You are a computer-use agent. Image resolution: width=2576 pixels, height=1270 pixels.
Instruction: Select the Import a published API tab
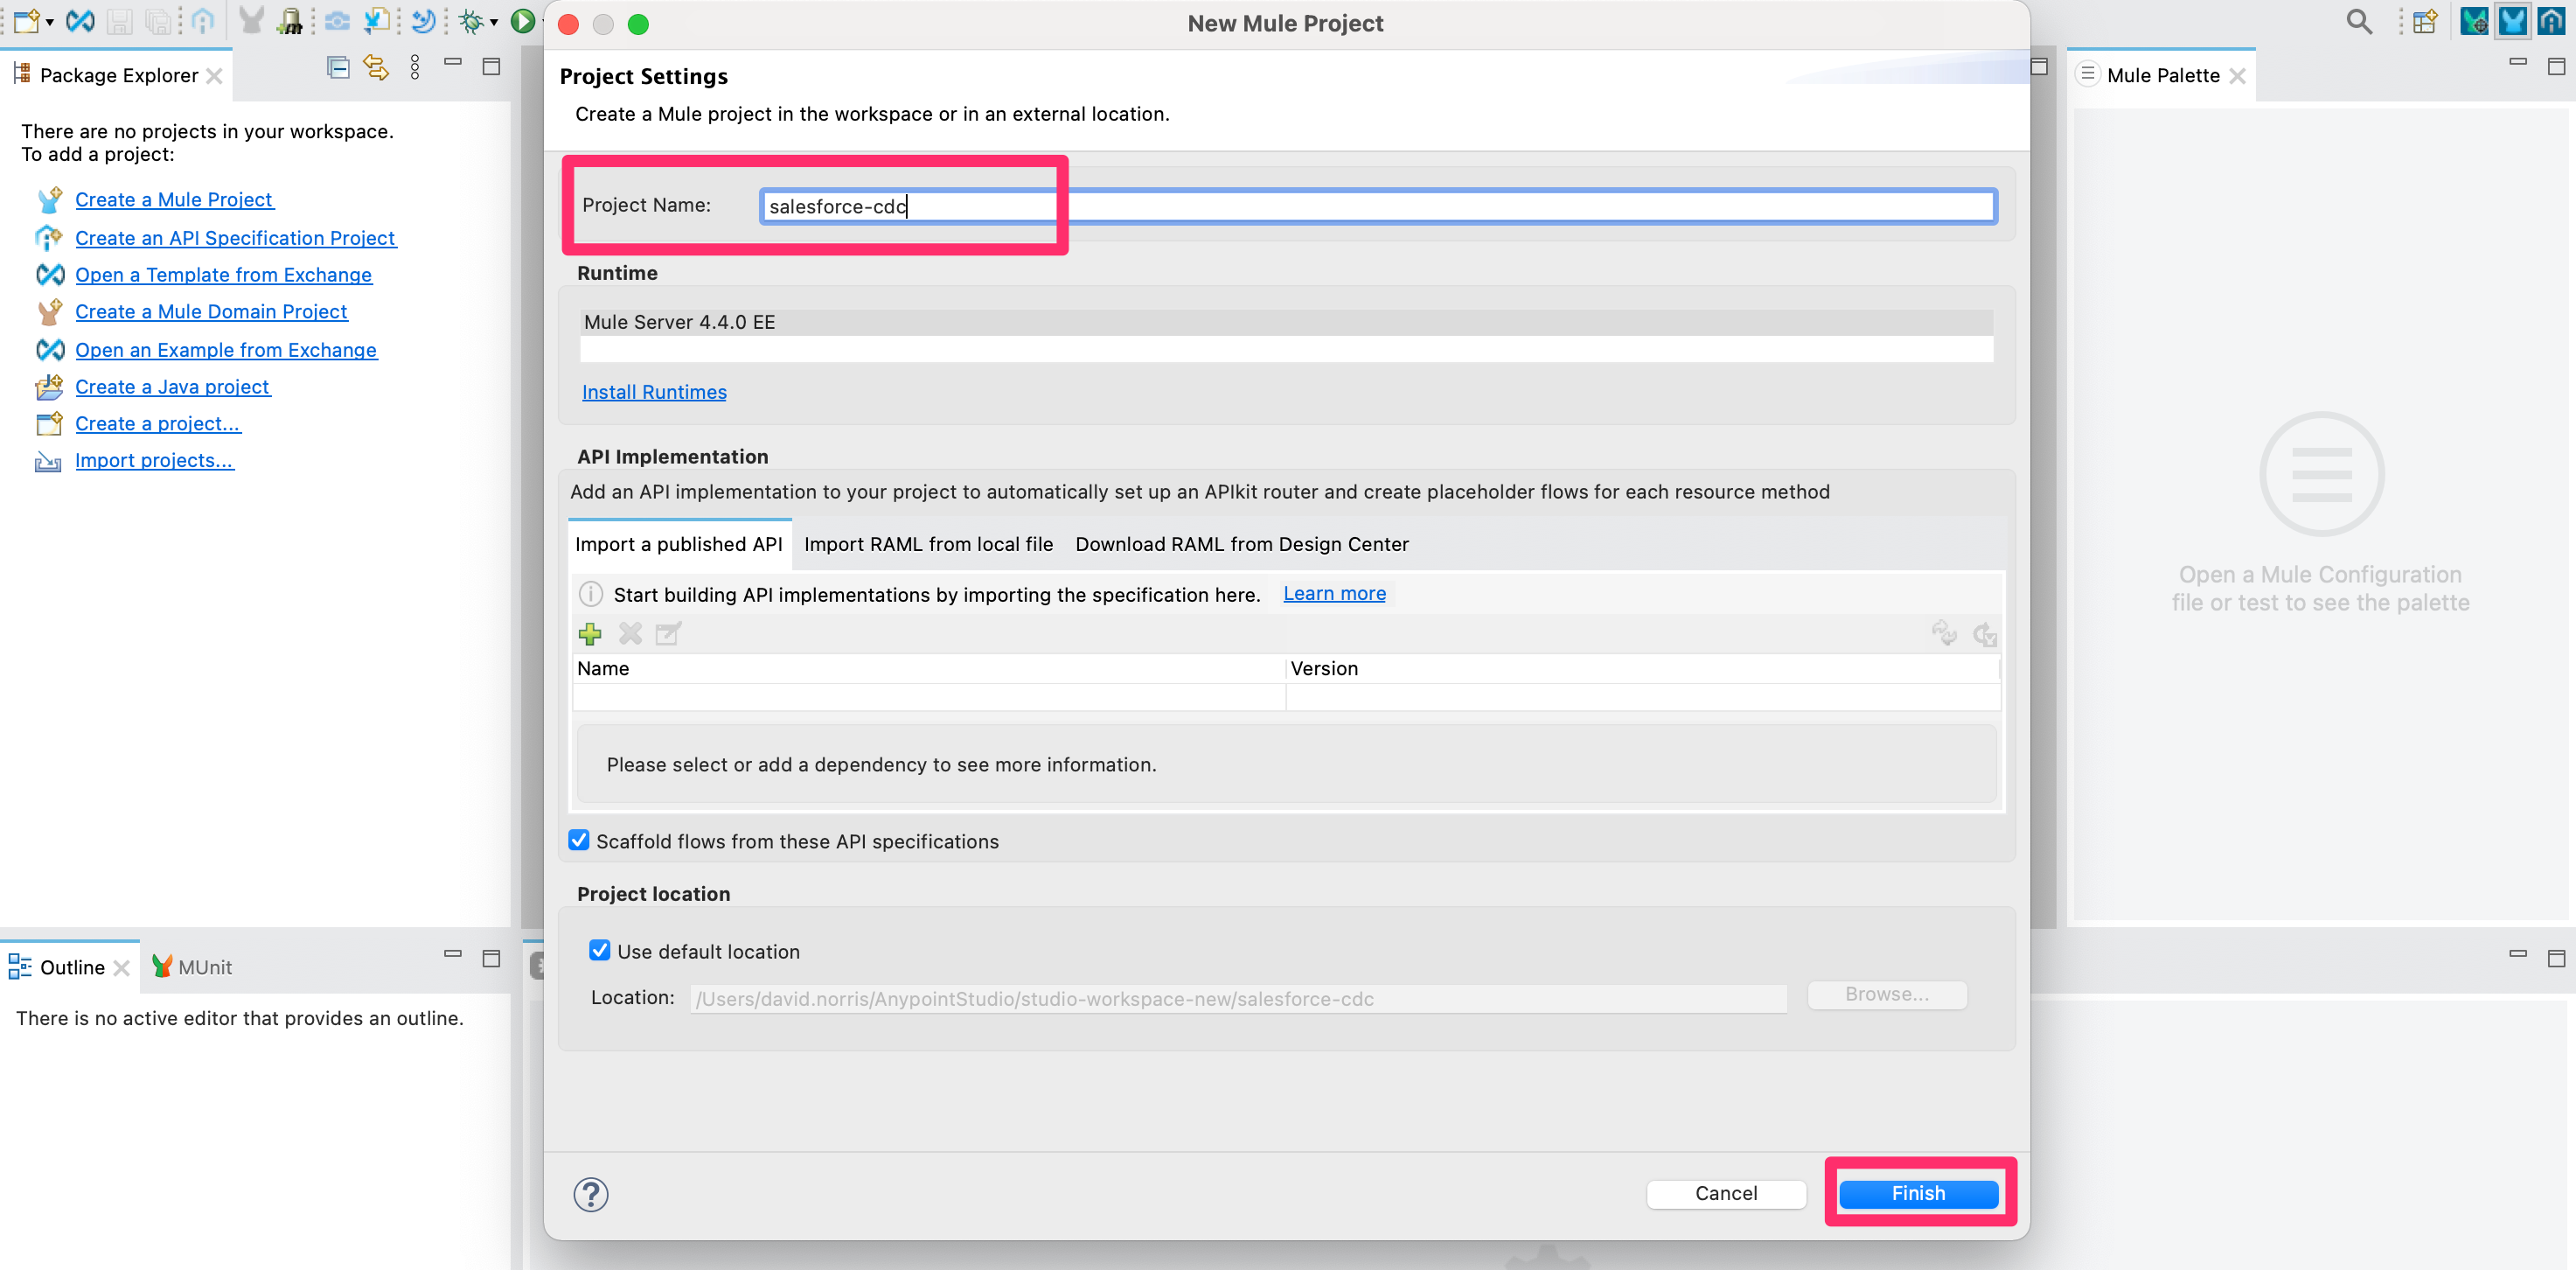679,544
